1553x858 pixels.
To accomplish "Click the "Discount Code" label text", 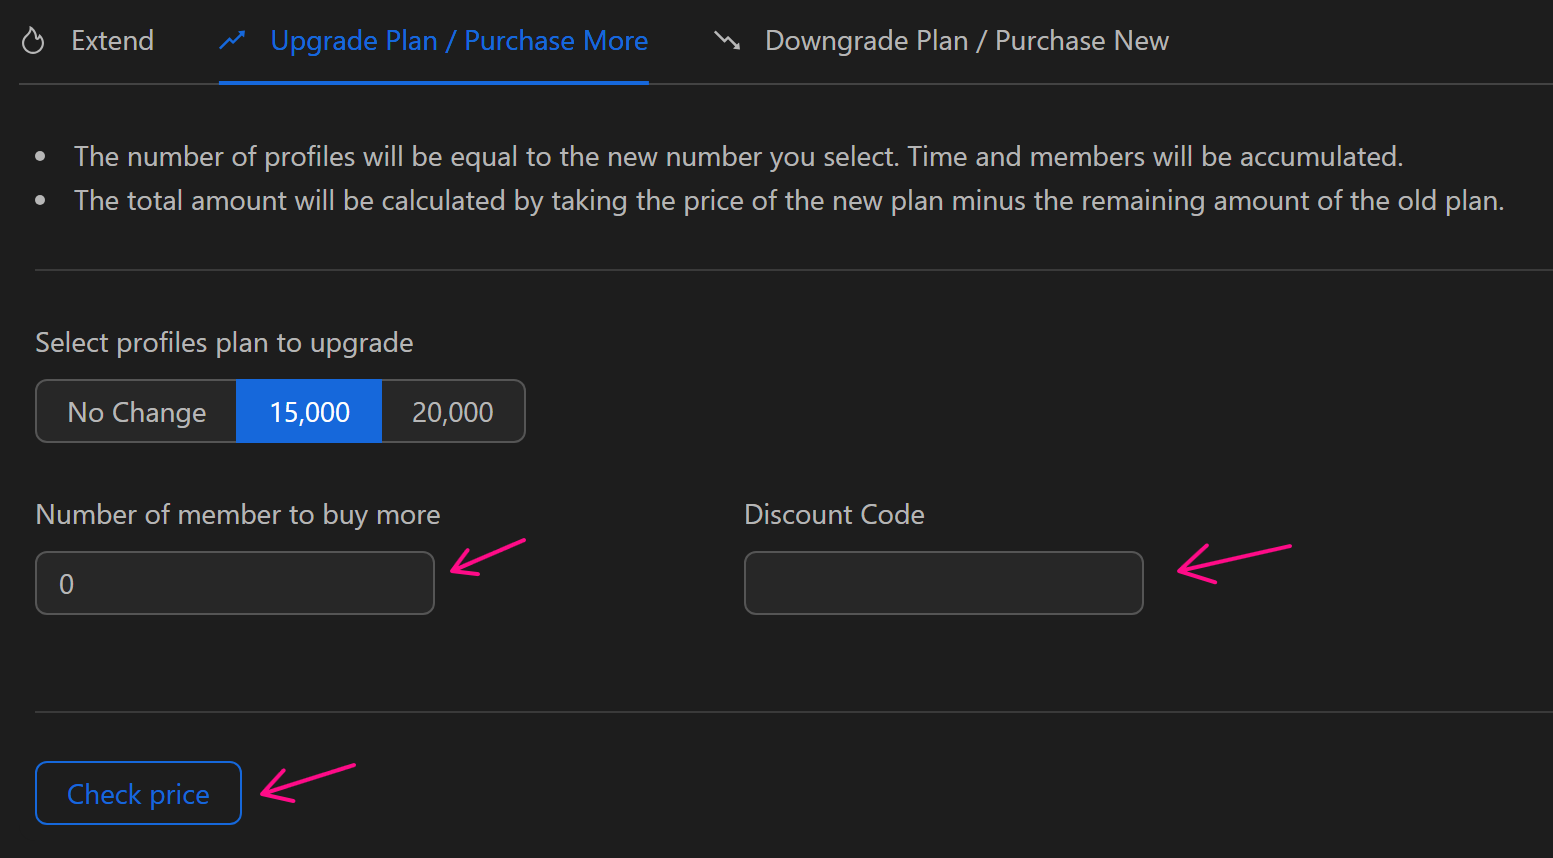I will coord(834,515).
